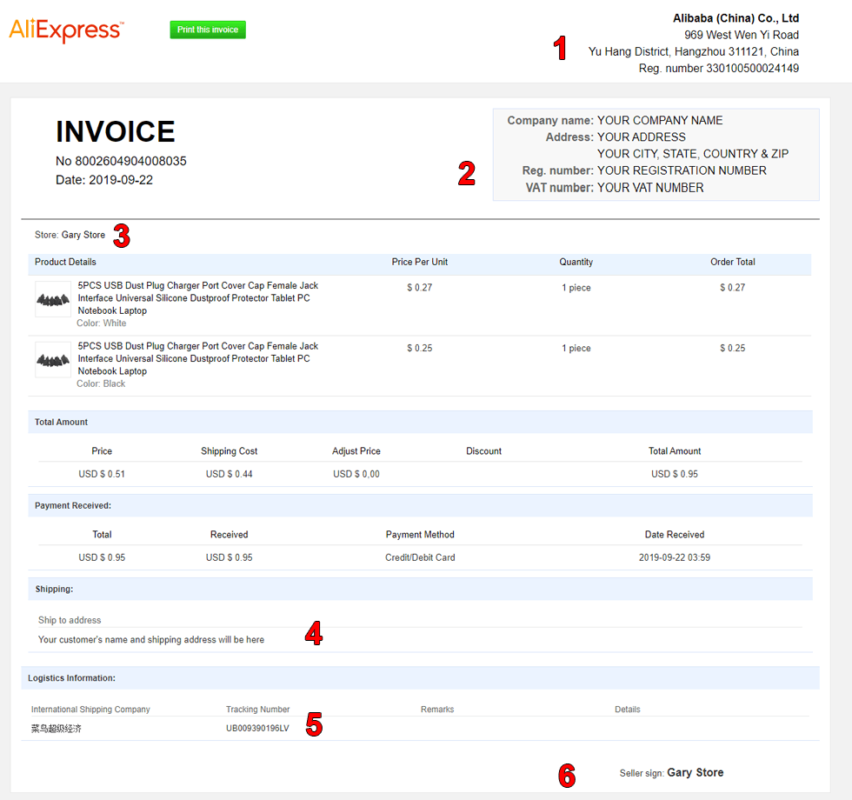Select the Alibaba (China) Co., Ltd company name
Screen dimensions: 852x800
736,18
